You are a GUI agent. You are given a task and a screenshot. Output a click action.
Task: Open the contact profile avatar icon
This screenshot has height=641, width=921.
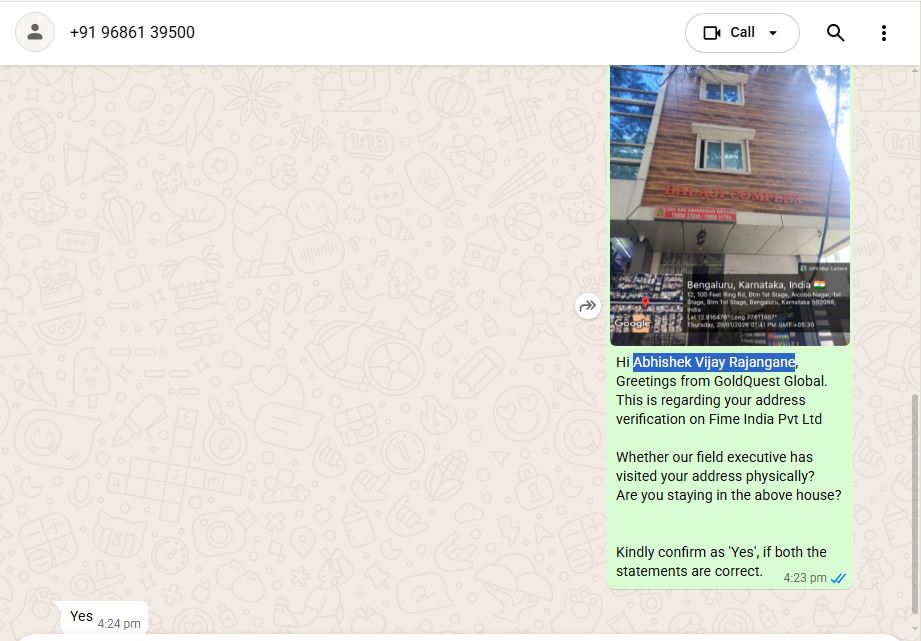(35, 32)
